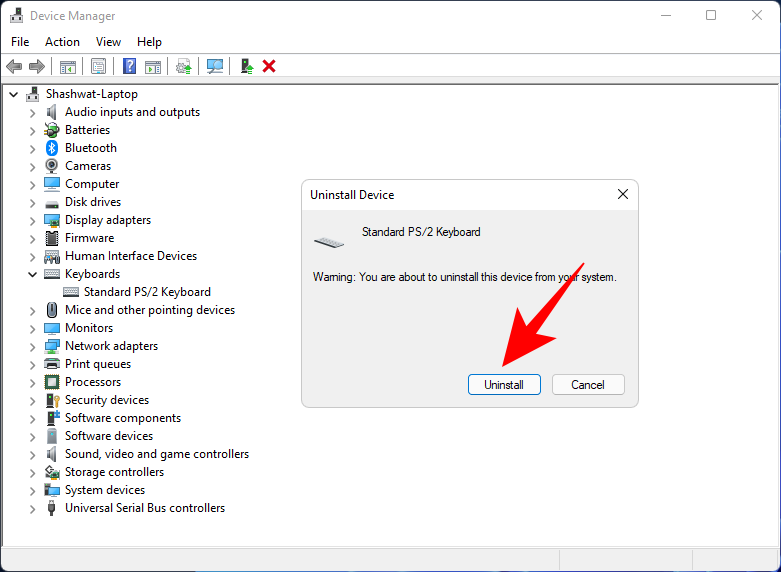Click the Keyboards category icon
Screen dimensions: 781x572
52,274
